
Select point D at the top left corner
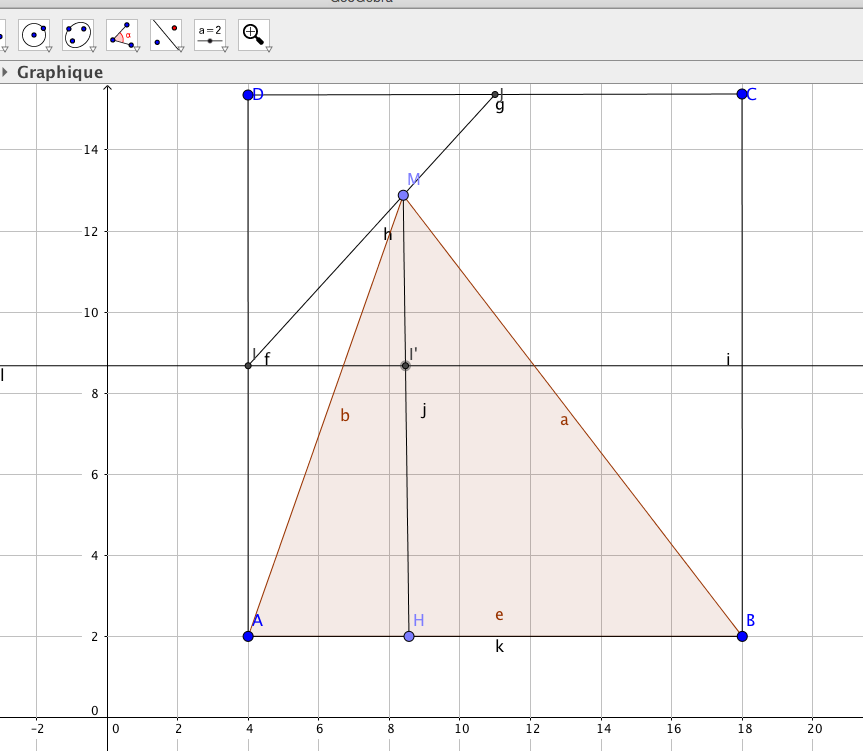point(248,95)
